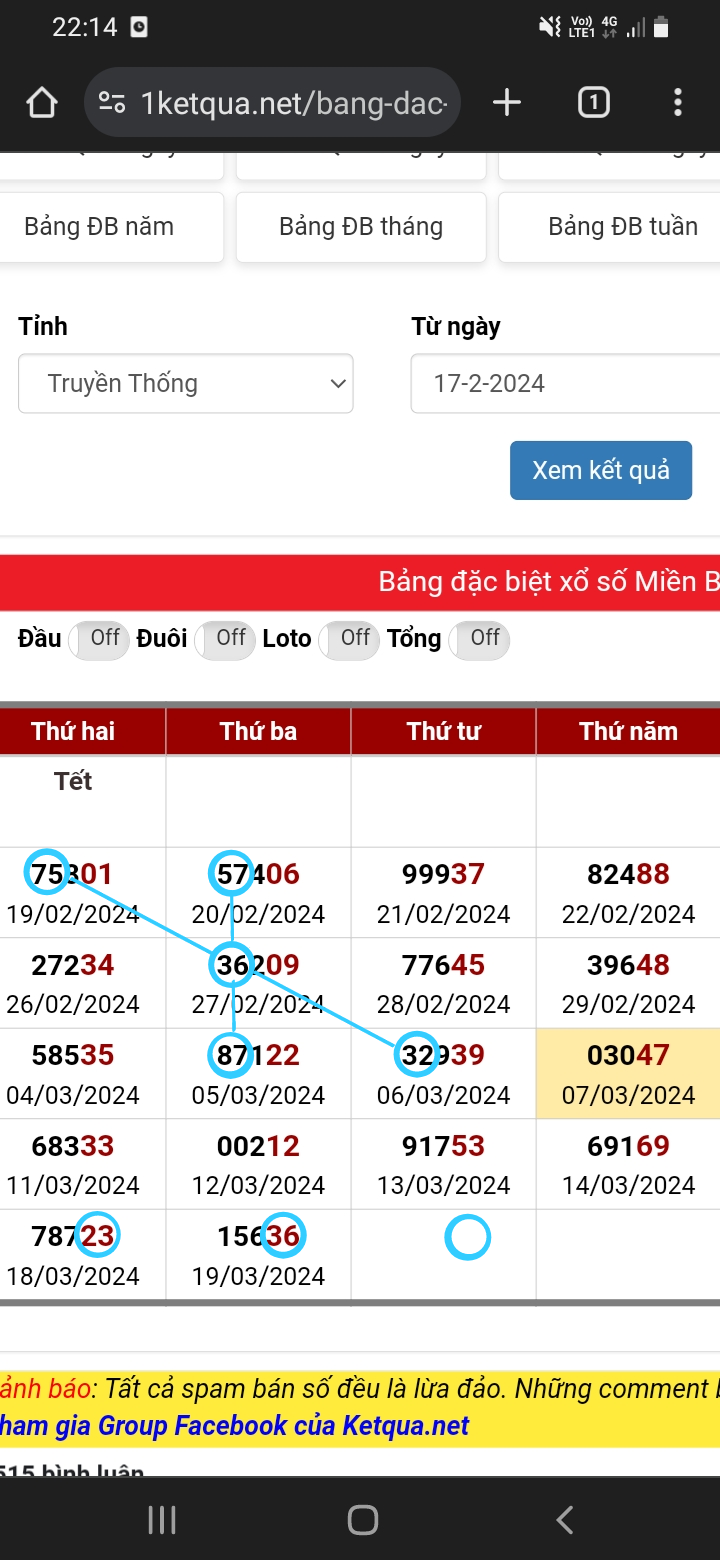Screen dimensions: 720x1560
Task: Turn on the Tổng toggle
Action: pyautogui.click(x=479, y=639)
